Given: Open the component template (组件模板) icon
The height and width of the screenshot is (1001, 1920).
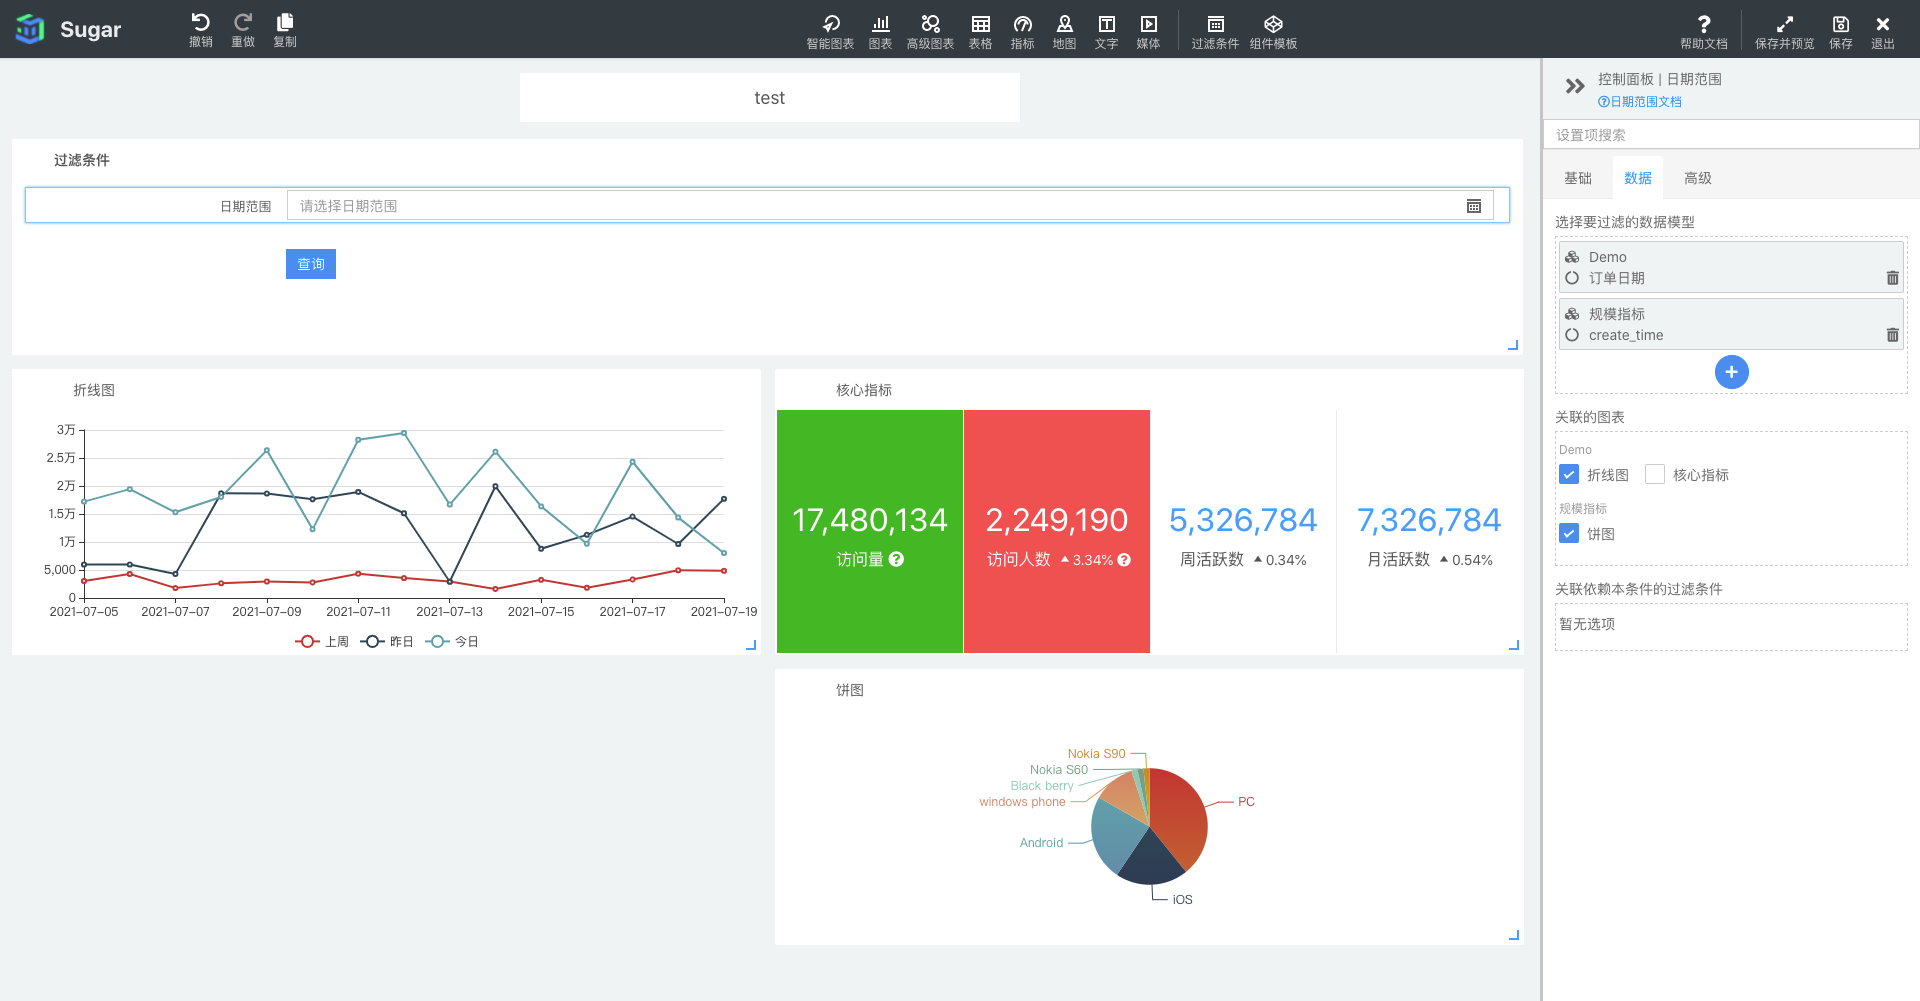Looking at the screenshot, I should pos(1273,24).
